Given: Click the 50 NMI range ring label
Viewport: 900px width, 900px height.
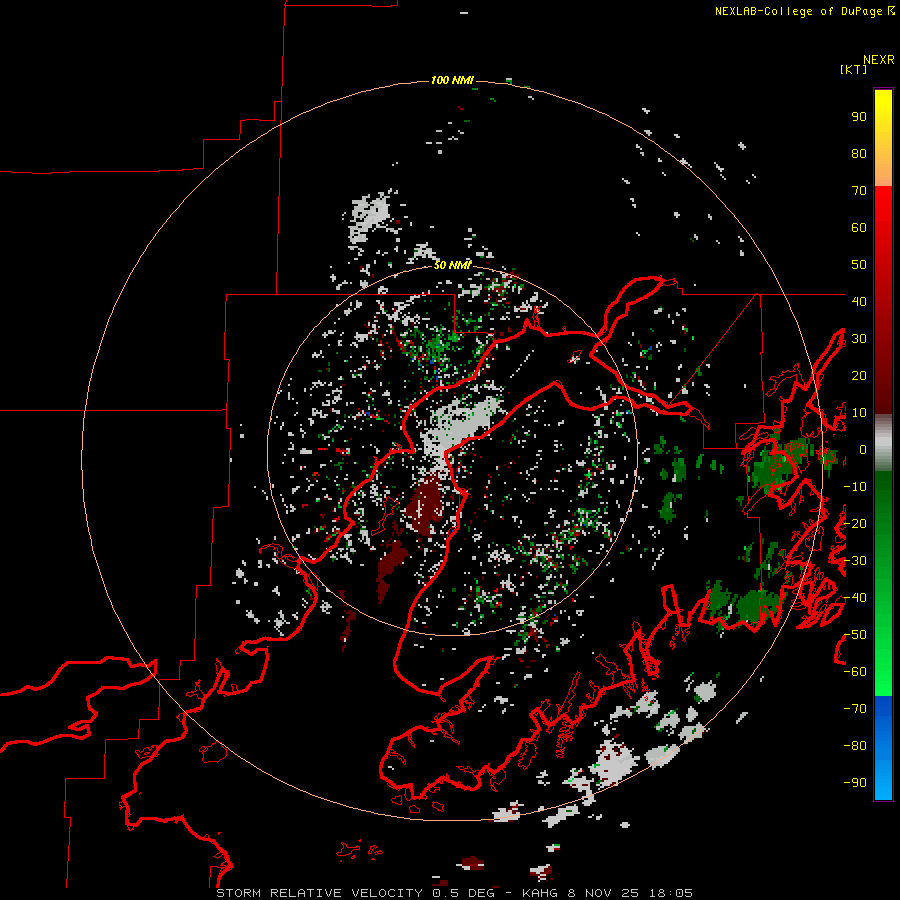Looking at the screenshot, I should pyautogui.click(x=452, y=265).
